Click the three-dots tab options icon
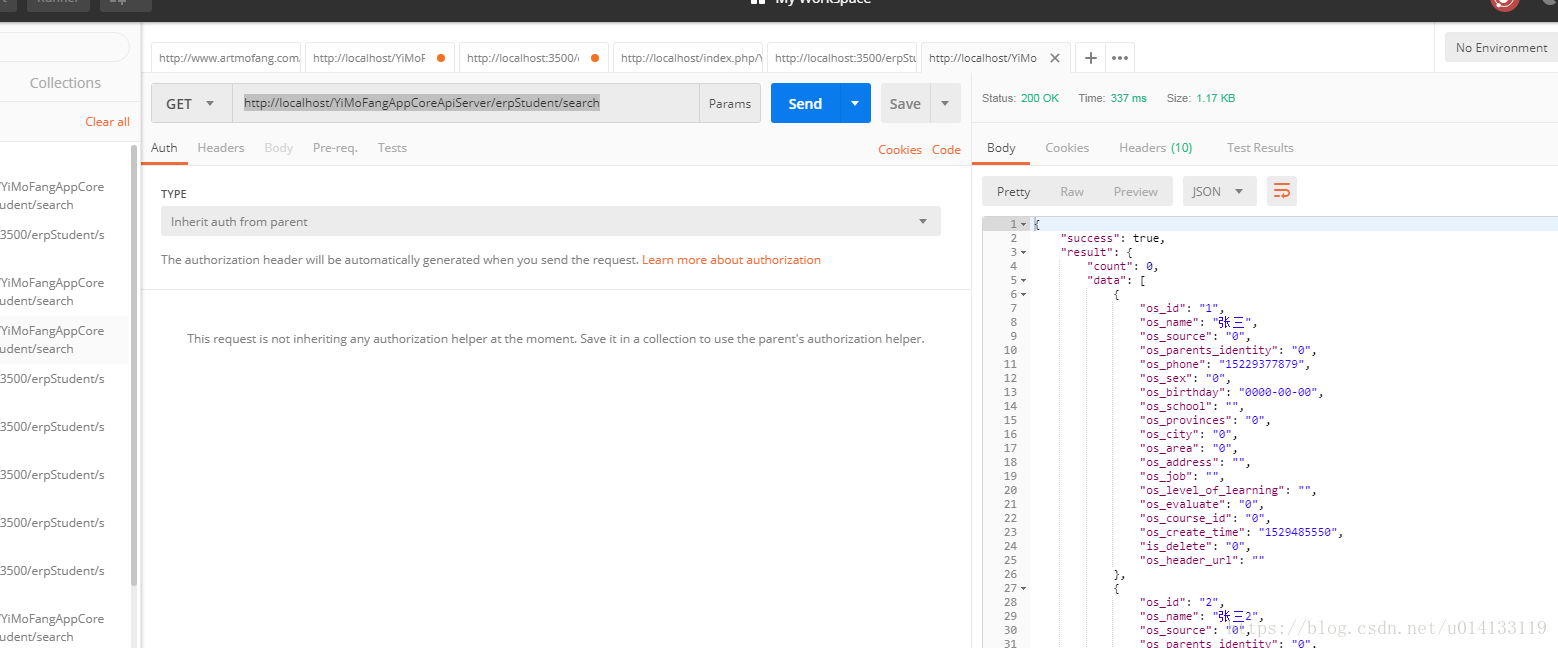The image size is (1558, 648). [x=1120, y=58]
